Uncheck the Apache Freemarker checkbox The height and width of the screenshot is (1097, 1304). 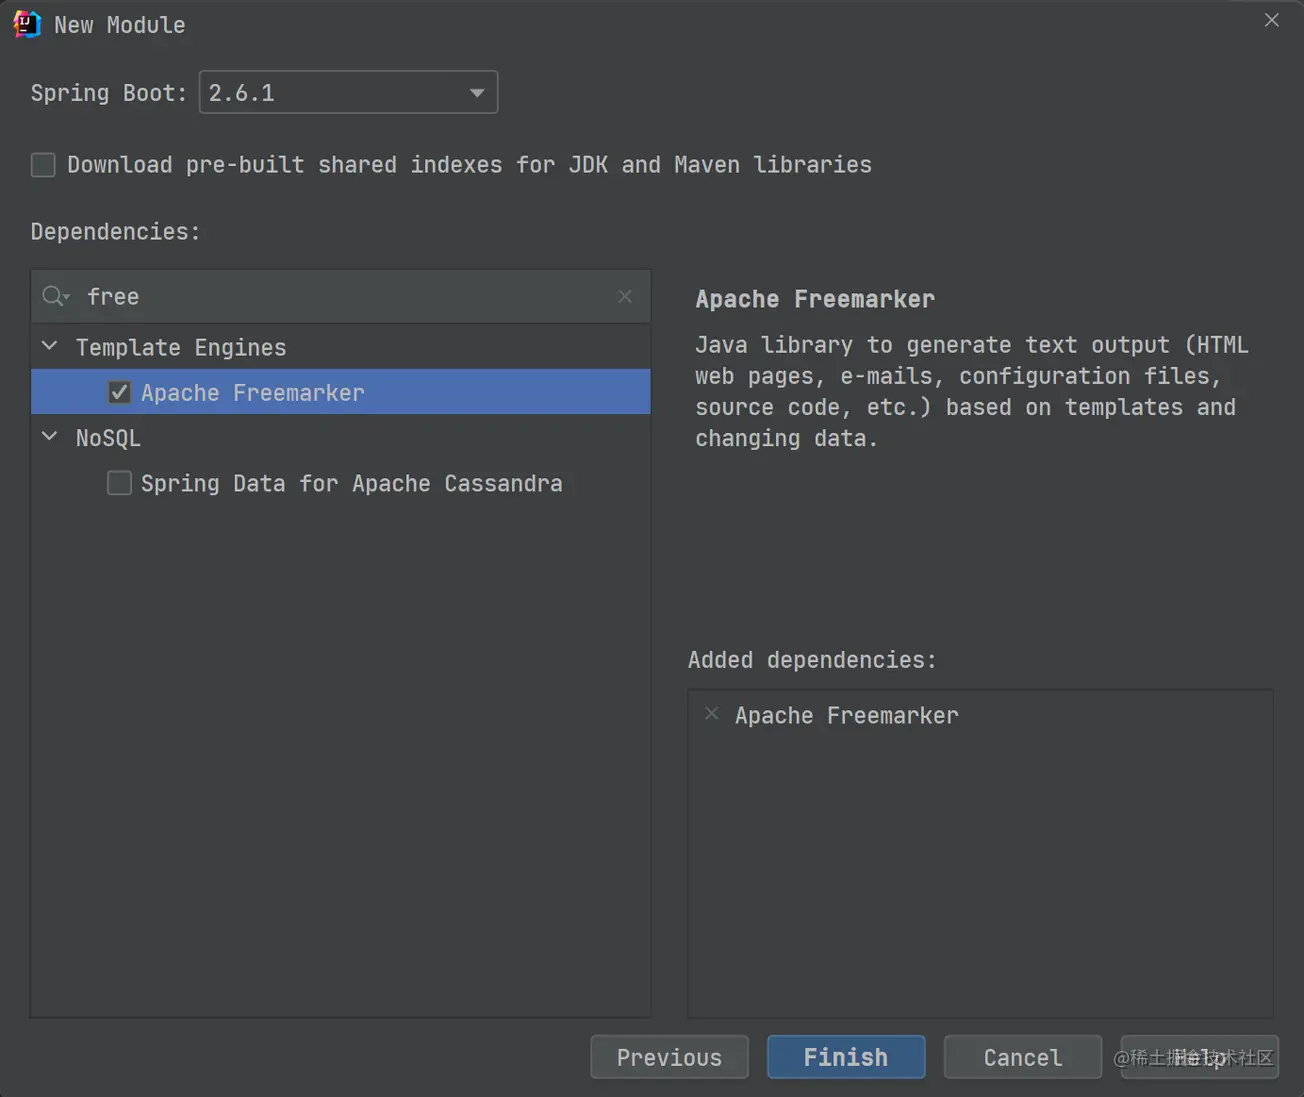click(119, 392)
